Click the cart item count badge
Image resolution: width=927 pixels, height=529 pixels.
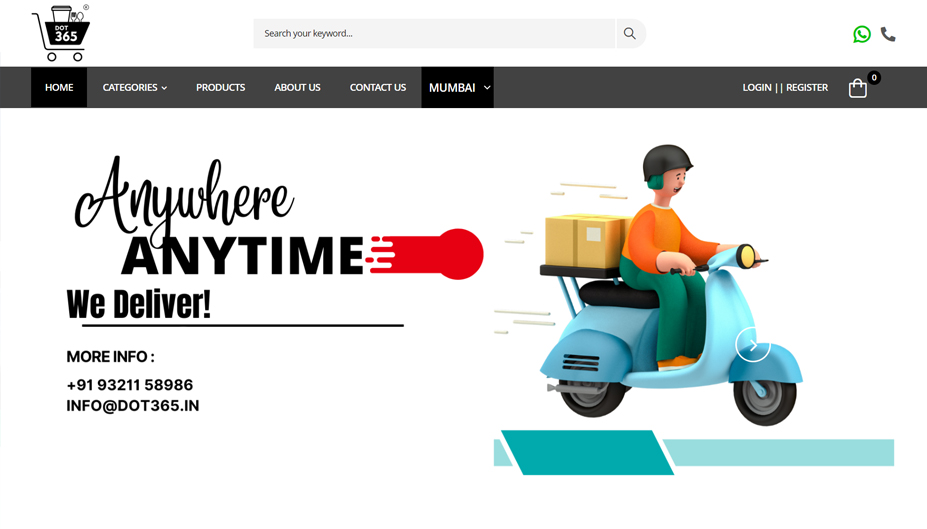[x=874, y=77]
